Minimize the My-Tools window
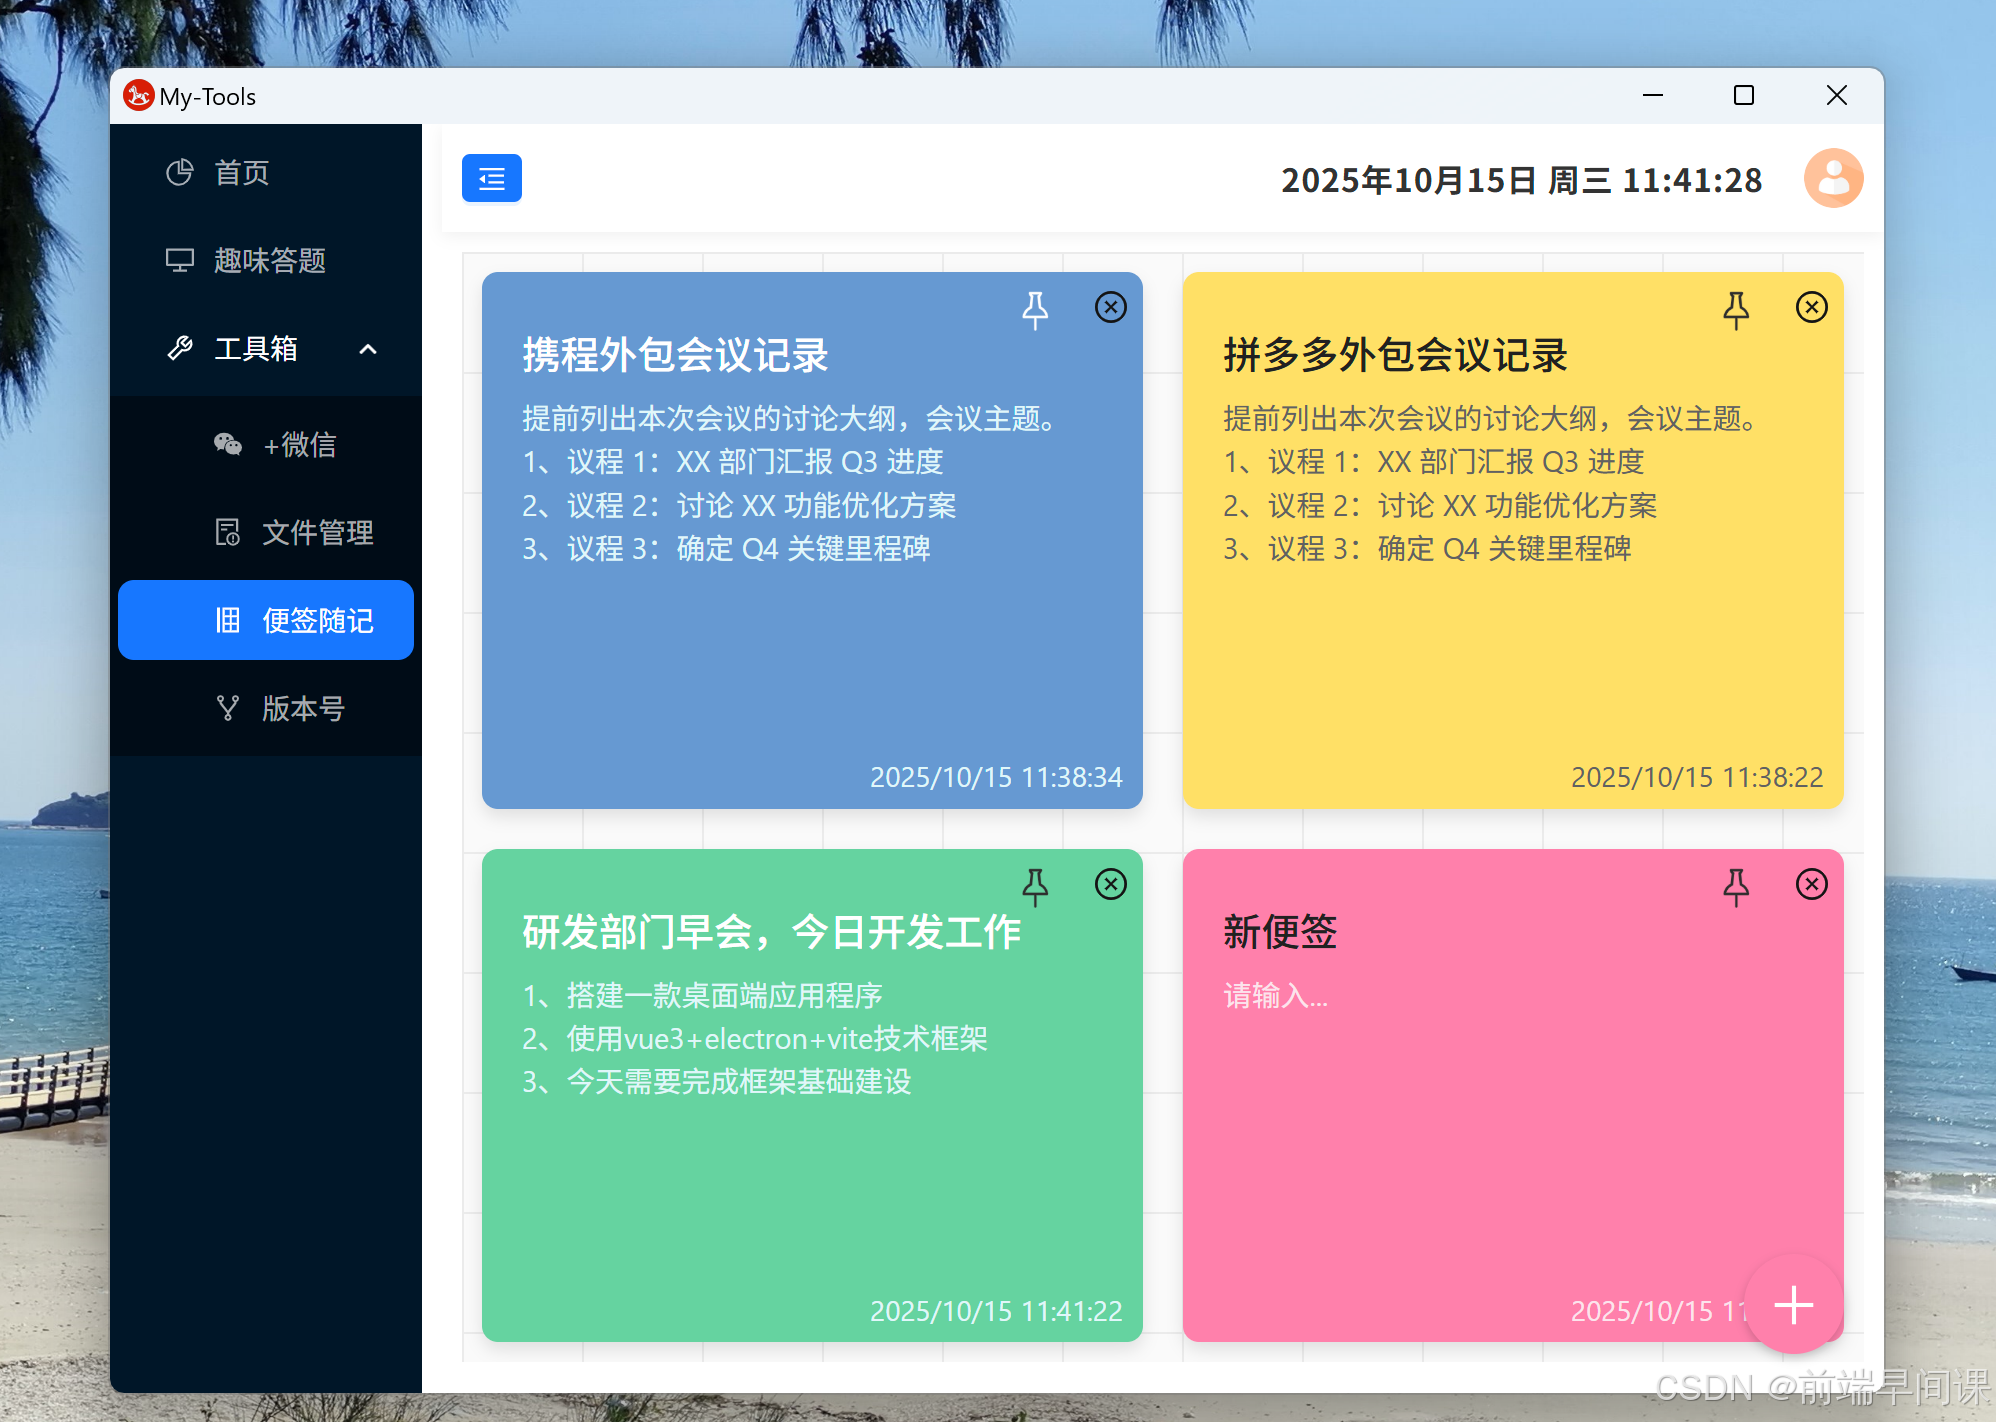The image size is (1996, 1422). click(x=1653, y=96)
